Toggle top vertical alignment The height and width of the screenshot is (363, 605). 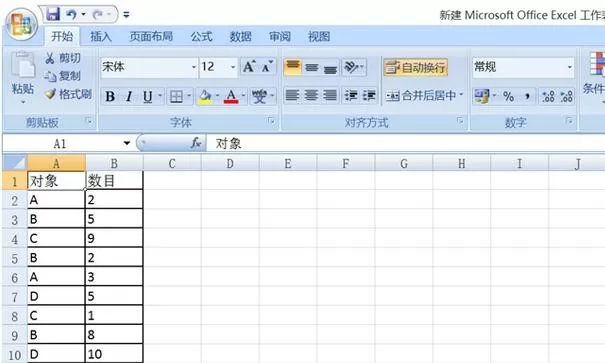(x=293, y=67)
